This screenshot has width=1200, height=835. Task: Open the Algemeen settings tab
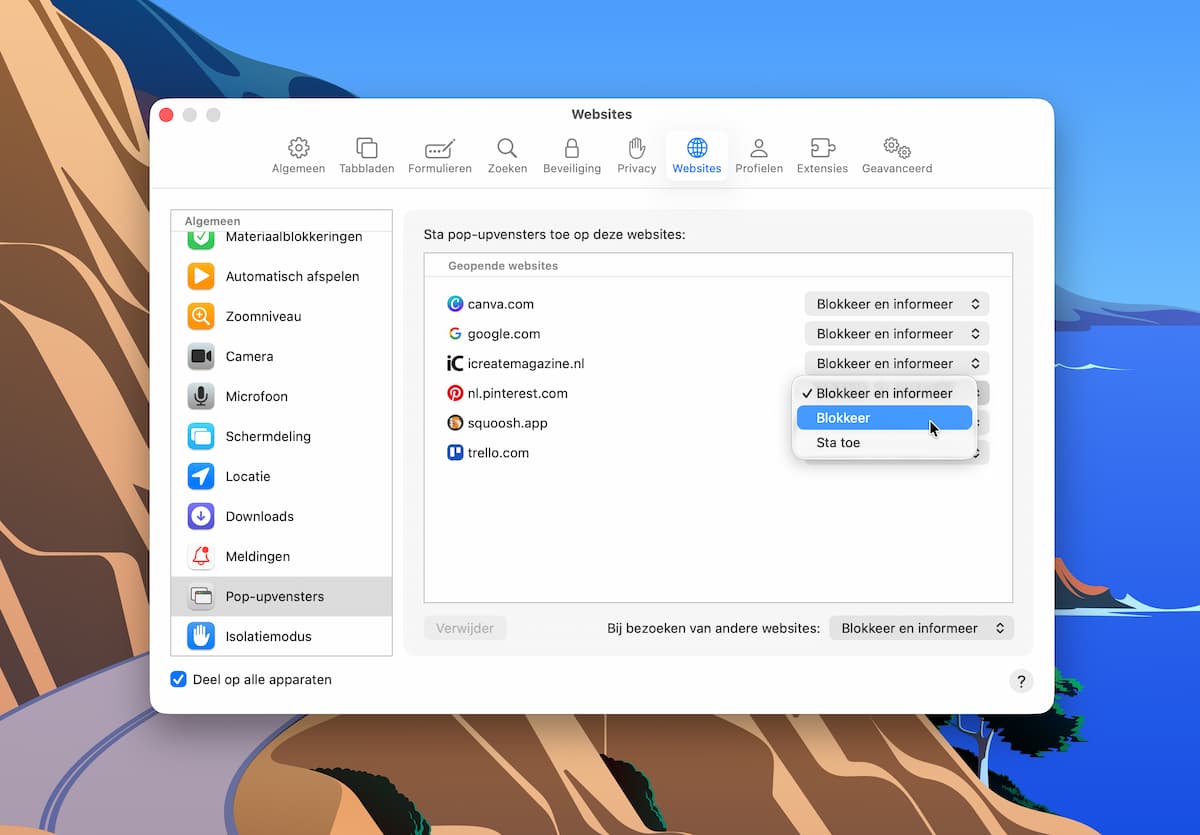[x=298, y=156]
